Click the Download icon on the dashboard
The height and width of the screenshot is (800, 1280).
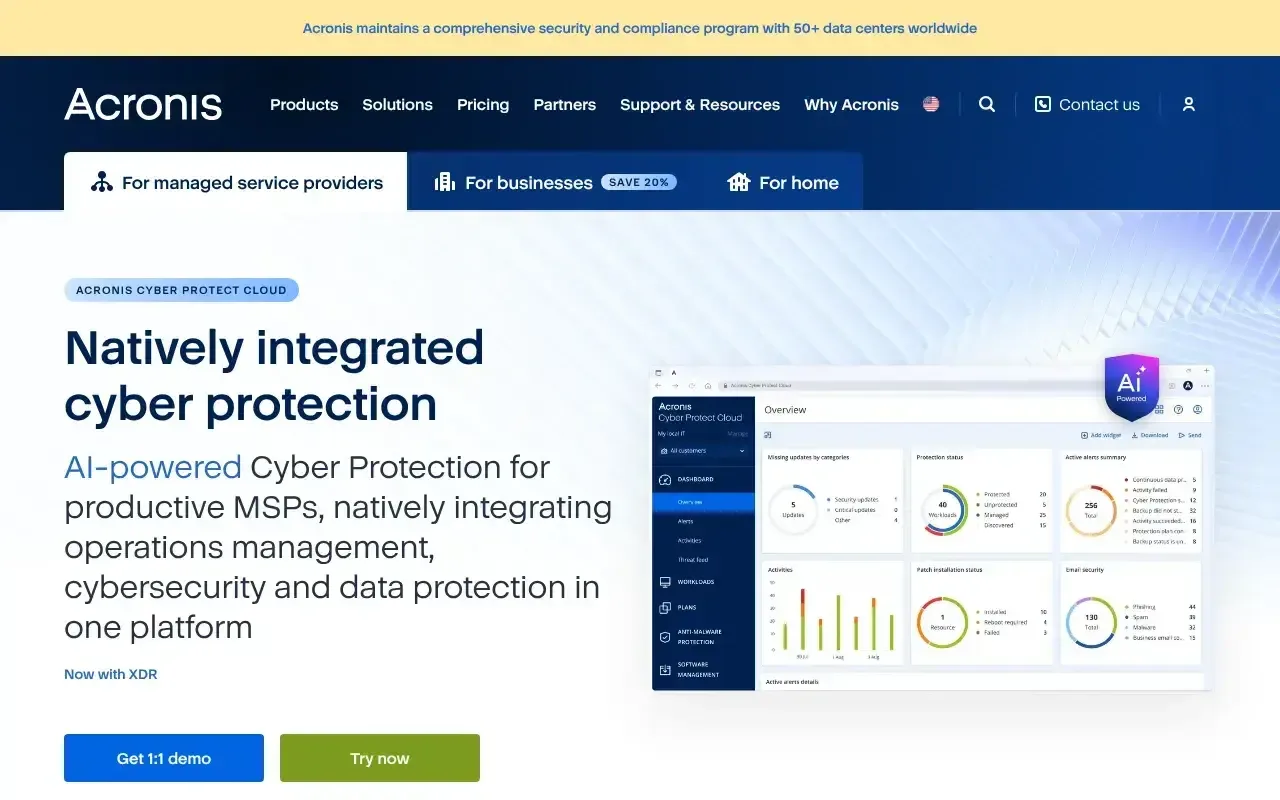(1133, 435)
